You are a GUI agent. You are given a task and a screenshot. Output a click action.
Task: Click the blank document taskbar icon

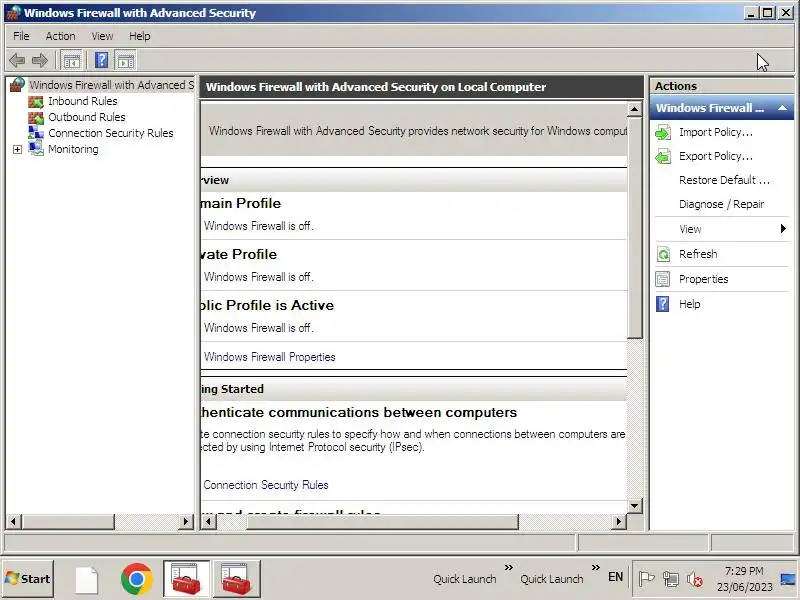click(x=87, y=580)
